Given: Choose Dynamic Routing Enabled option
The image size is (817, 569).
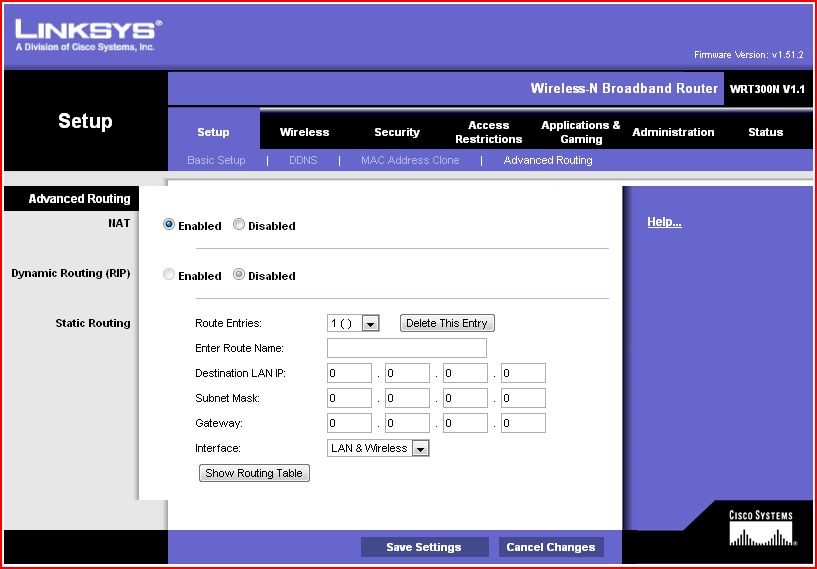Looking at the screenshot, I should click(x=169, y=275).
